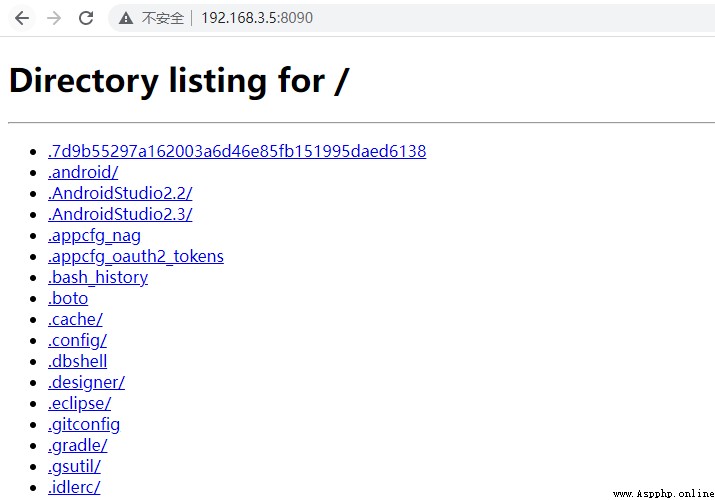Open the .AndroidStudio2.2/ folder link
715x500 pixels.
coord(120,193)
